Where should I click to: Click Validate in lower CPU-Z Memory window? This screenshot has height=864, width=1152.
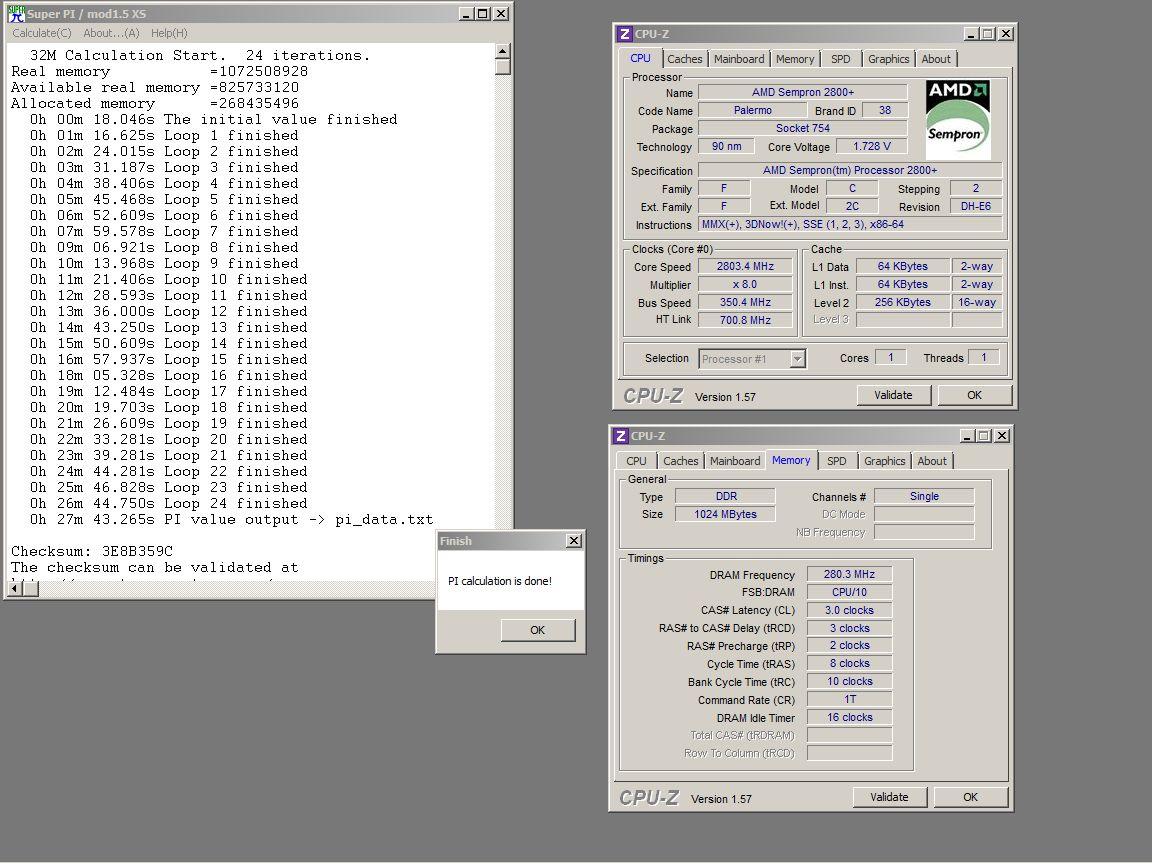click(x=889, y=797)
